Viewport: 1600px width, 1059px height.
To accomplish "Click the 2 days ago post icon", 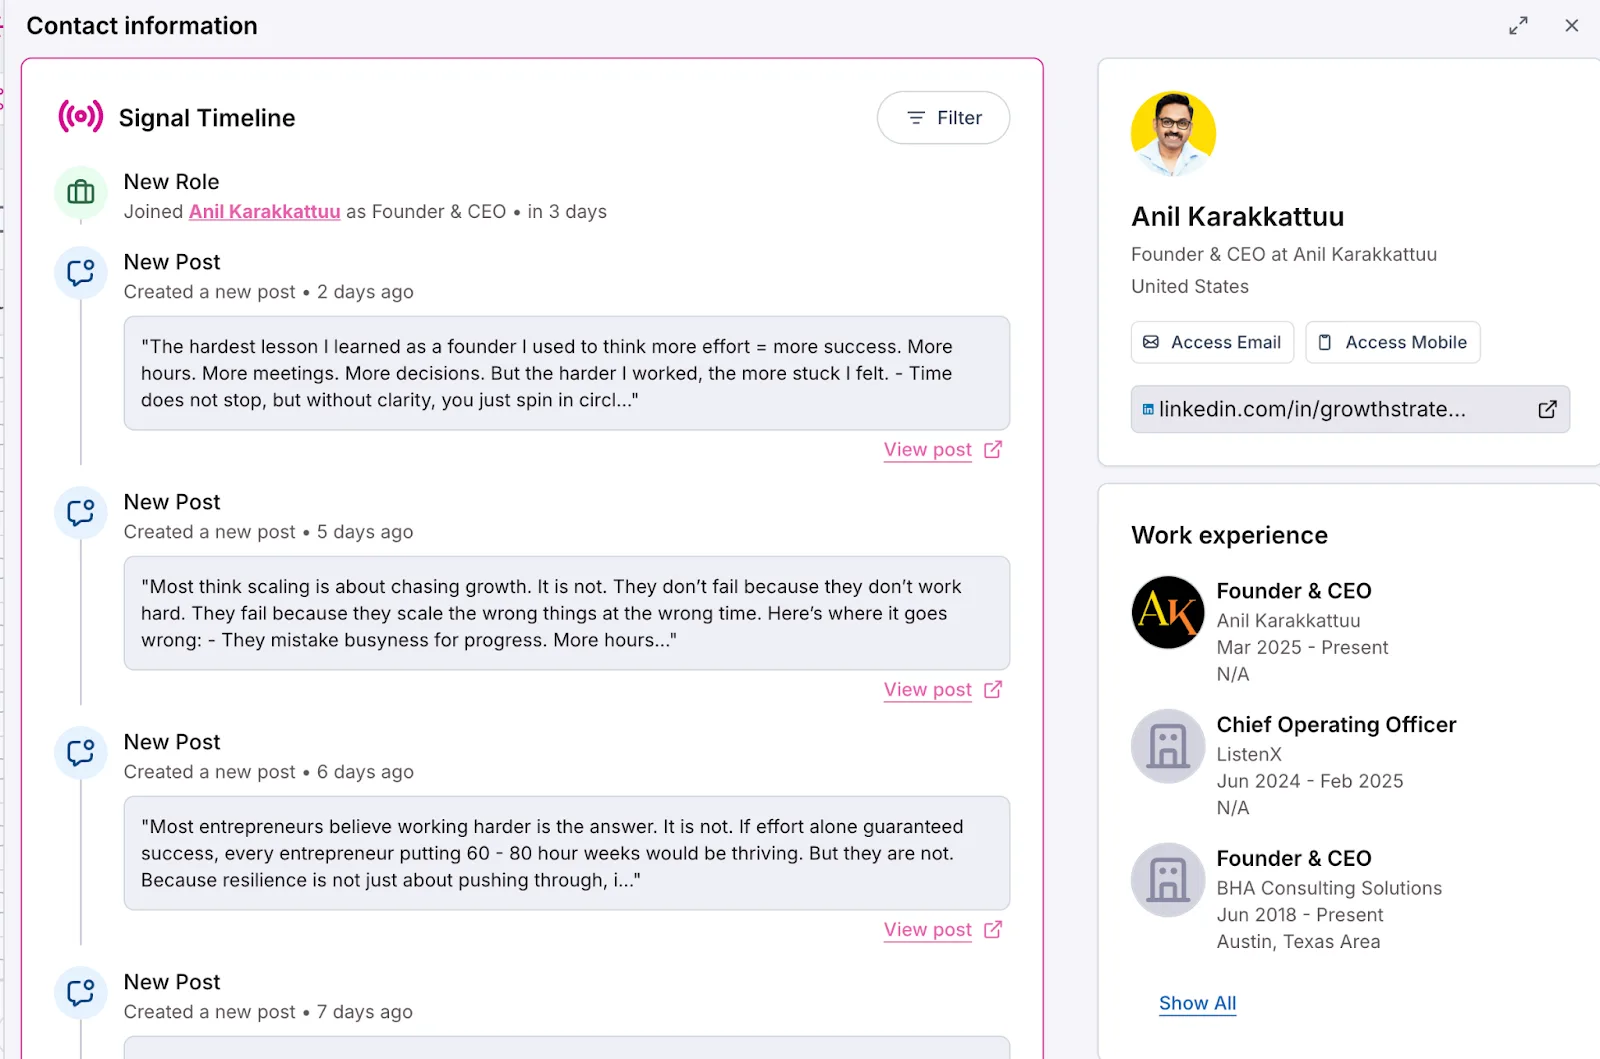I will click(x=81, y=272).
